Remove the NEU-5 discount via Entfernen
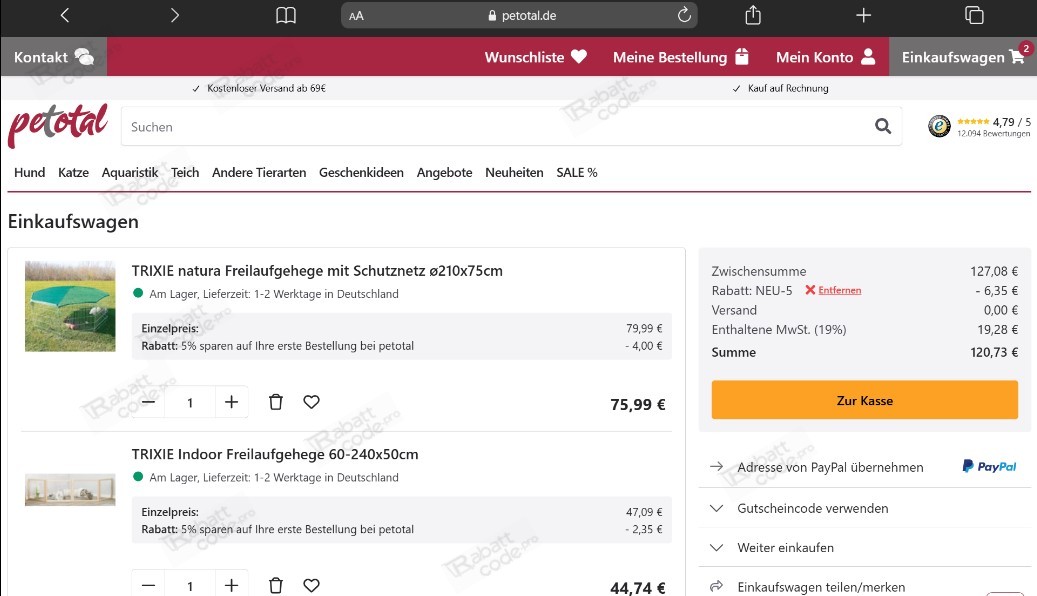The height and width of the screenshot is (596, 1037). click(833, 290)
